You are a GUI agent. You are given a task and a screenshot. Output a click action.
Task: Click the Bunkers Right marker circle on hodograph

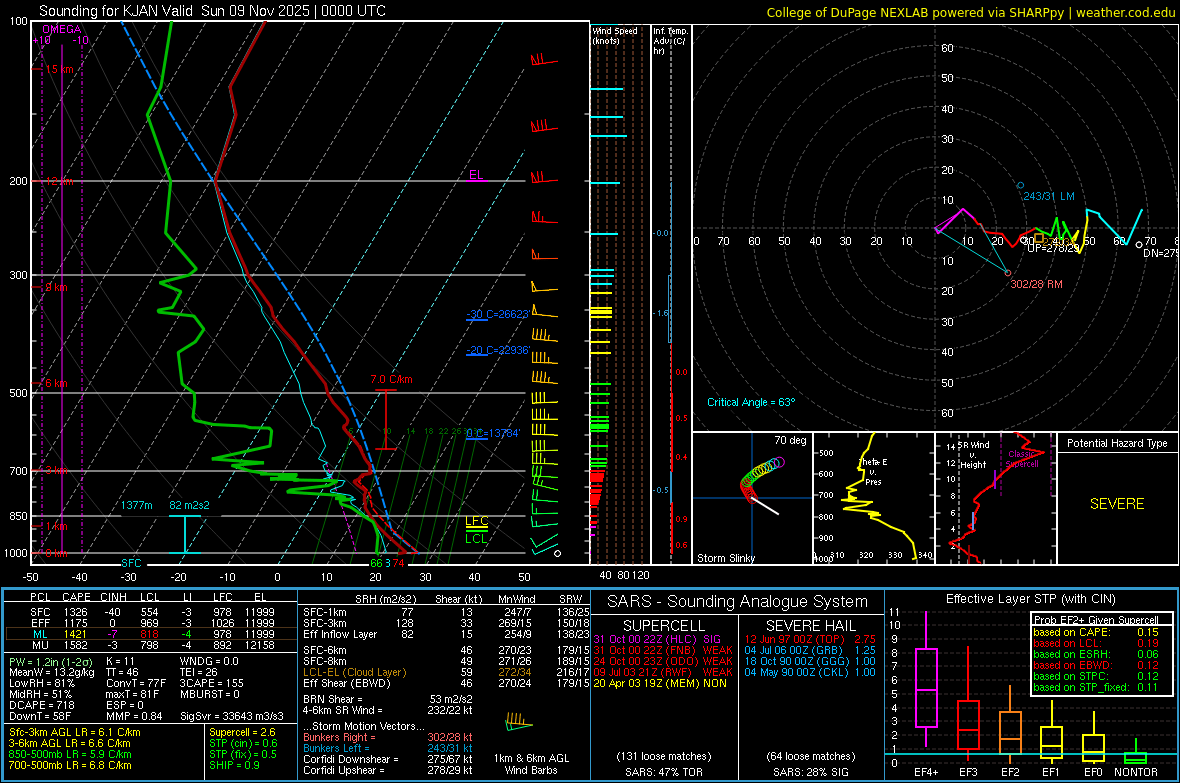pyautogui.click(x=1008, y=273)
